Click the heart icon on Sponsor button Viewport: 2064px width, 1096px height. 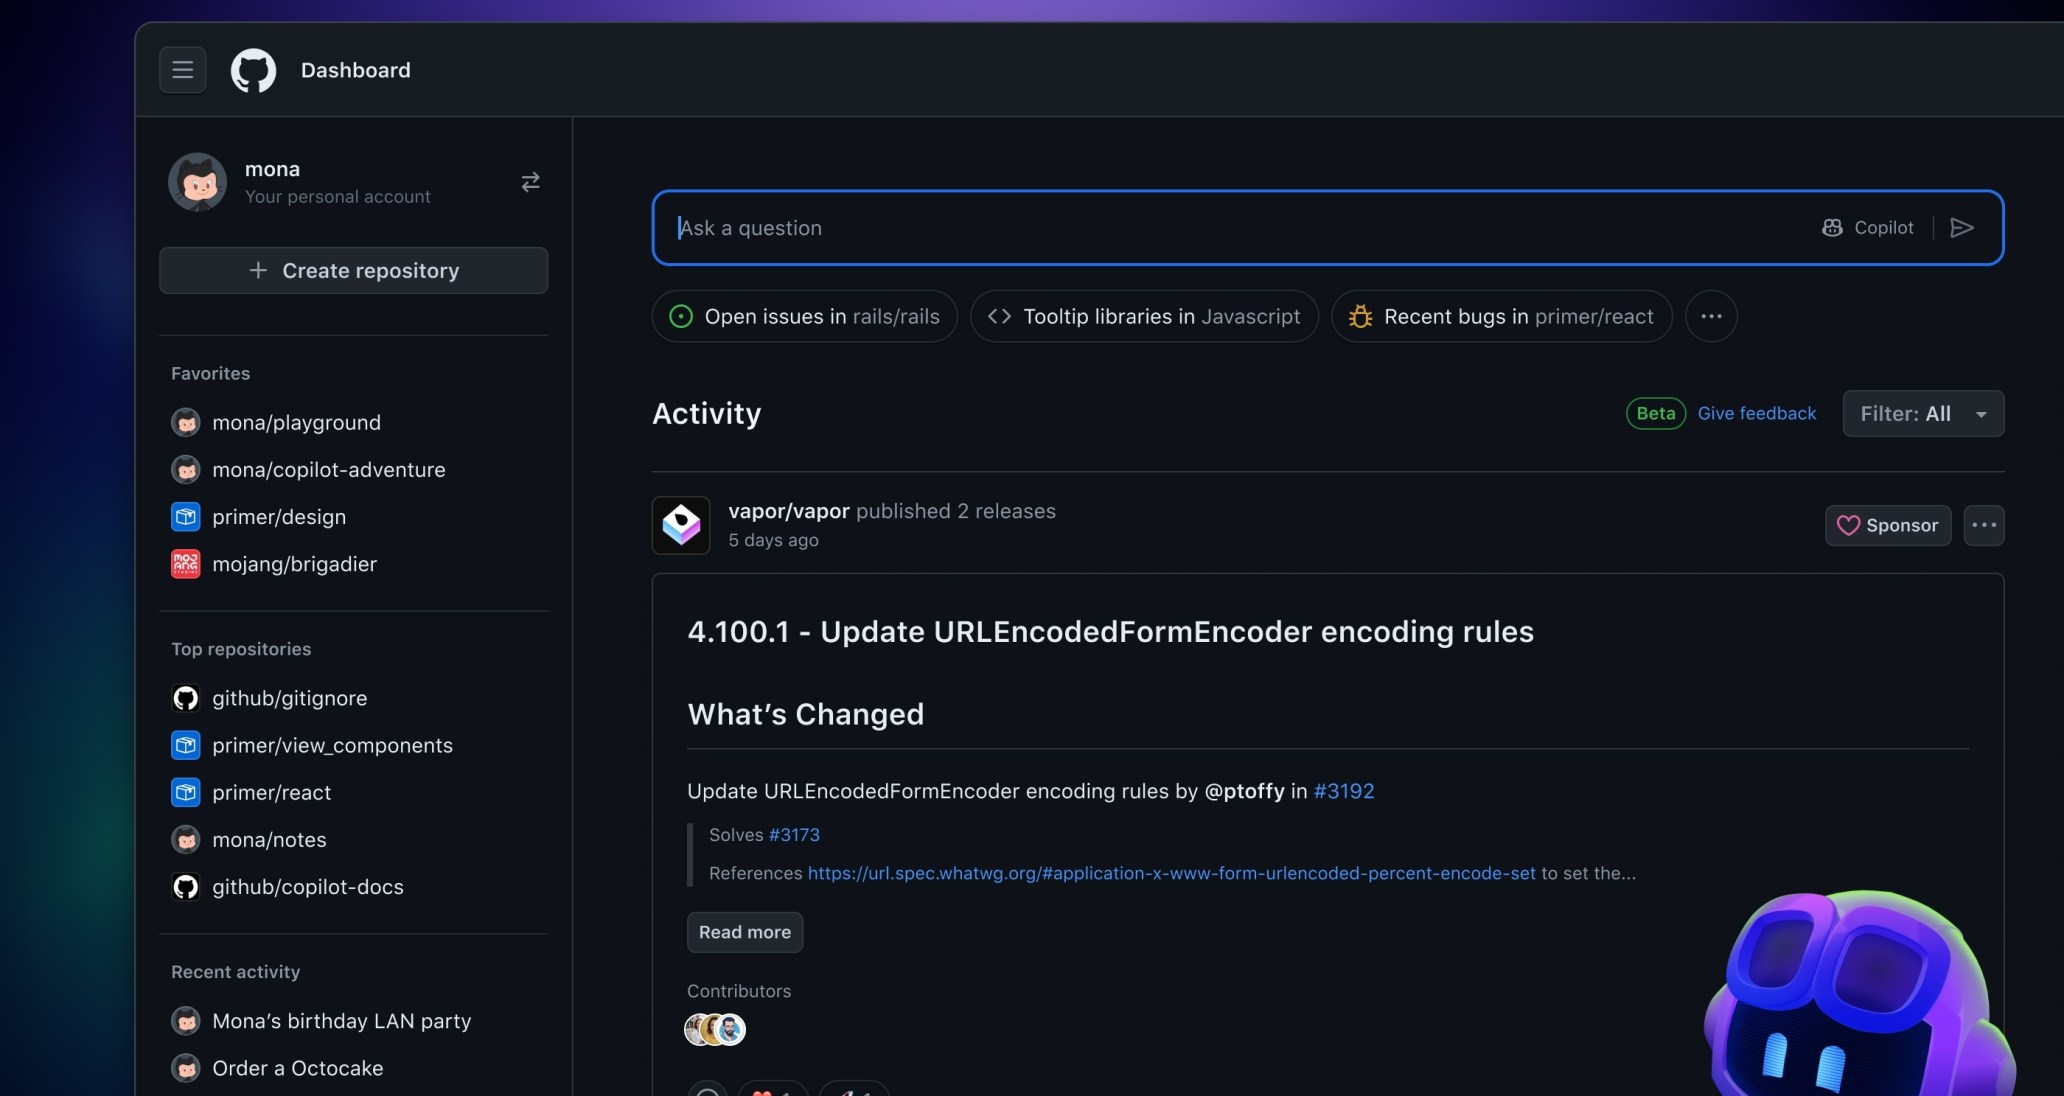click(1848, 525)
